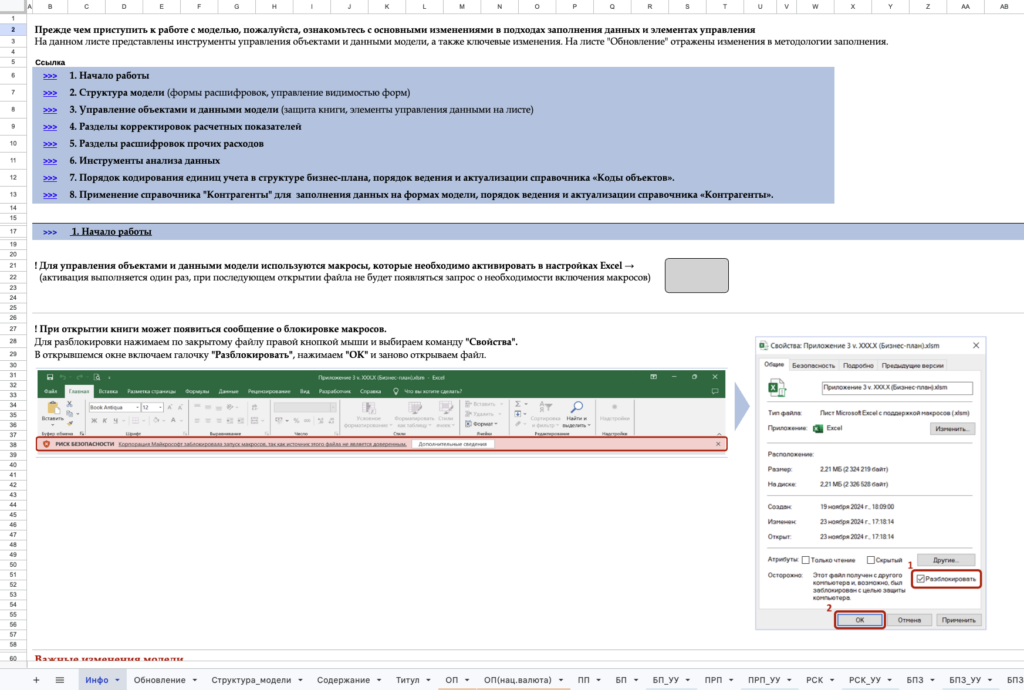Close the red security risk warning bar
Screen dimensions: 1024x690
coord(718,443)
